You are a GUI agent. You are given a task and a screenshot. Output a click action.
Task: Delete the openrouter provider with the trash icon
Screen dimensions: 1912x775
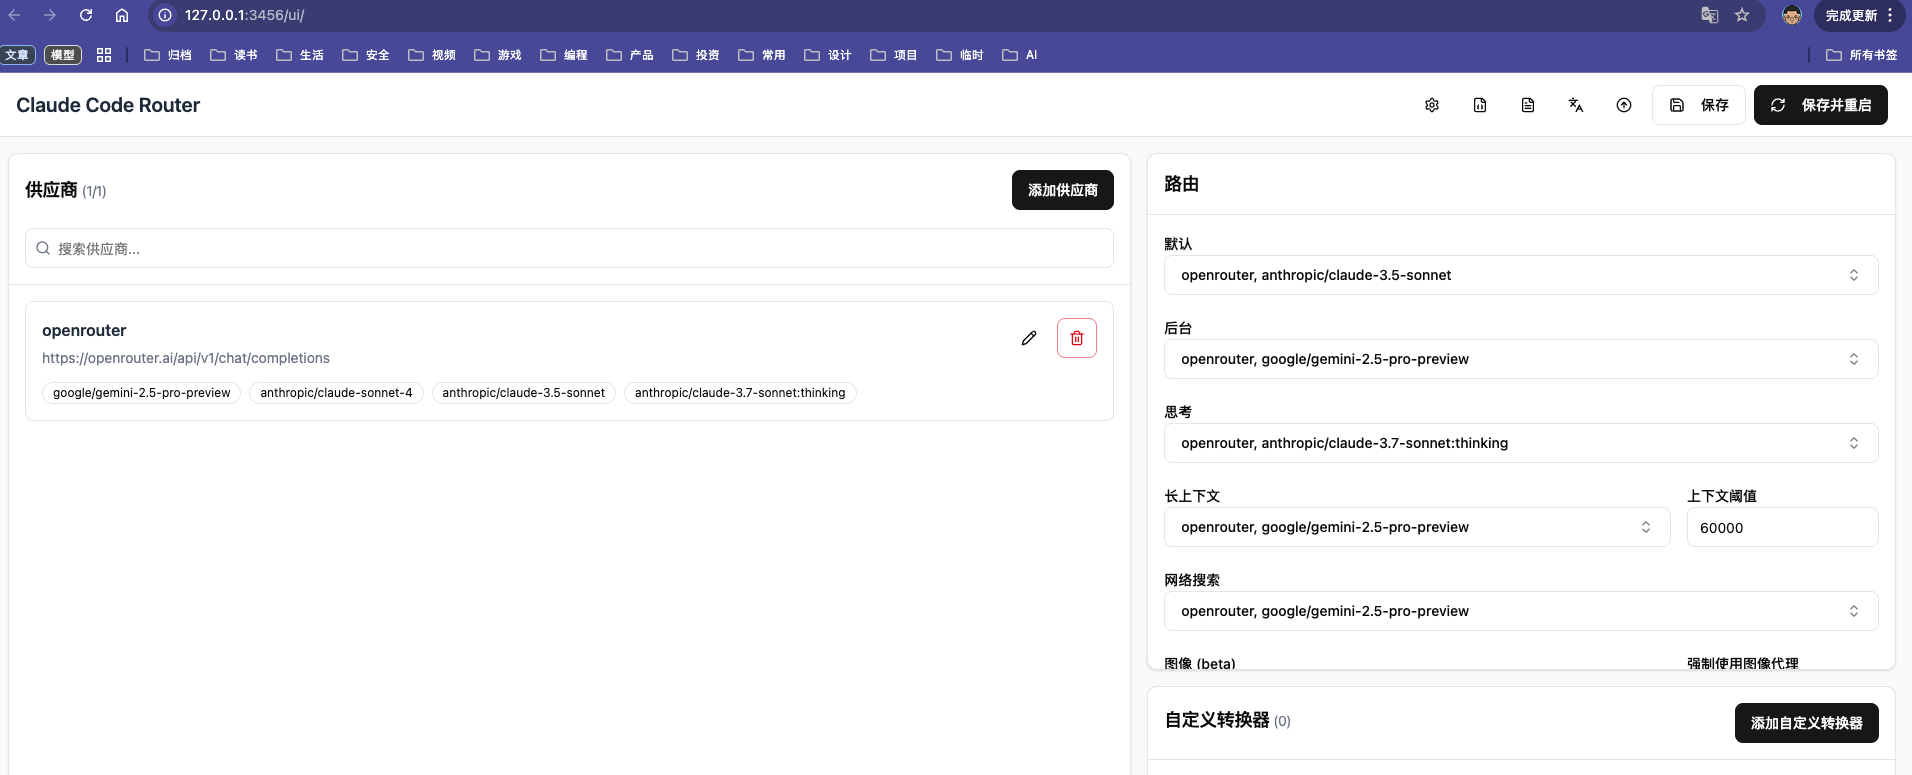1077,338
